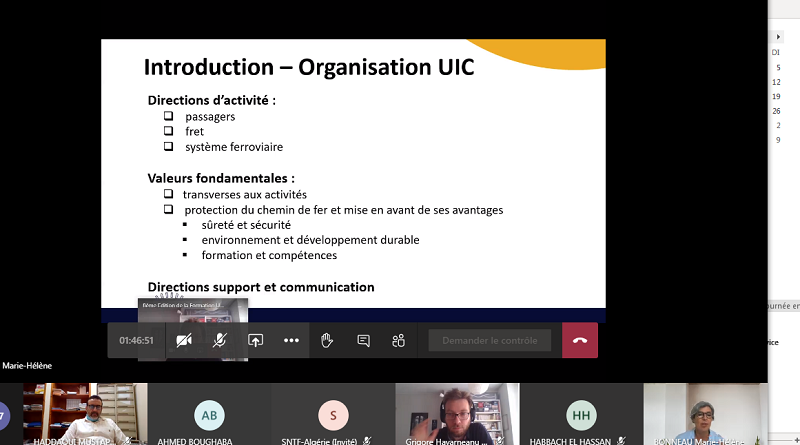This screenshot has height=445, width=800.
Task: Click Bonneau Marie-Hélène's video tile
Action: (705, 412)
